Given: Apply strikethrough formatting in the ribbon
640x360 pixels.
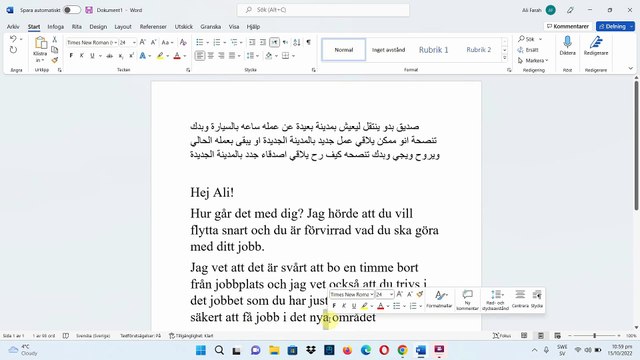Looking at the screenshot, I should pos(109,56).
